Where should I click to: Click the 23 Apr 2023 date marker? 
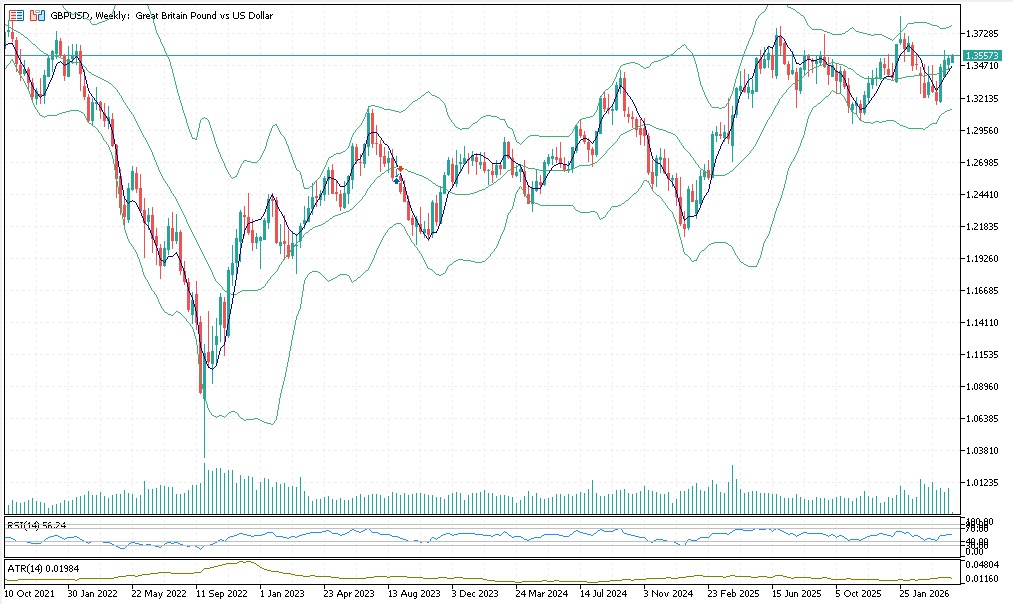[x=347, y=593]
